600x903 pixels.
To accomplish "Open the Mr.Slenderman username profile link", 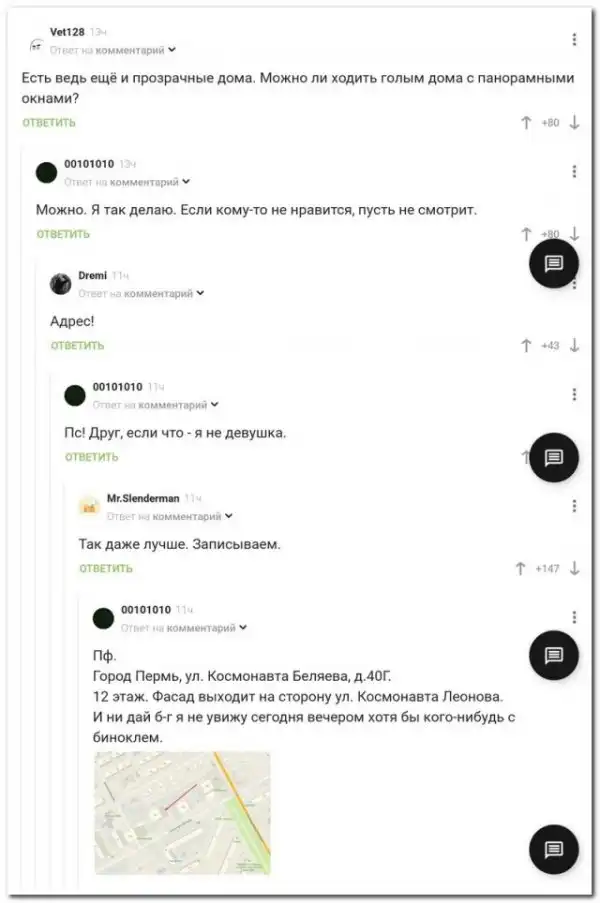I will pos(143,498).
